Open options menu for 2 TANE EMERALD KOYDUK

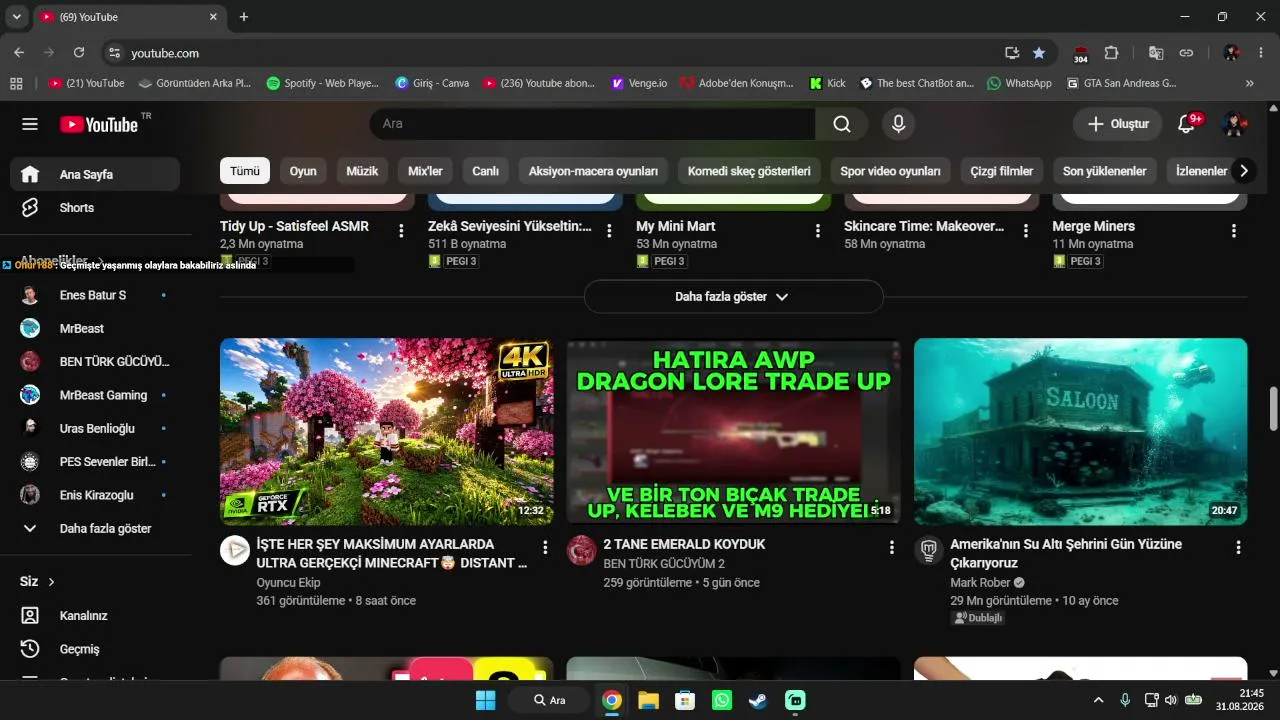(892, 547)
